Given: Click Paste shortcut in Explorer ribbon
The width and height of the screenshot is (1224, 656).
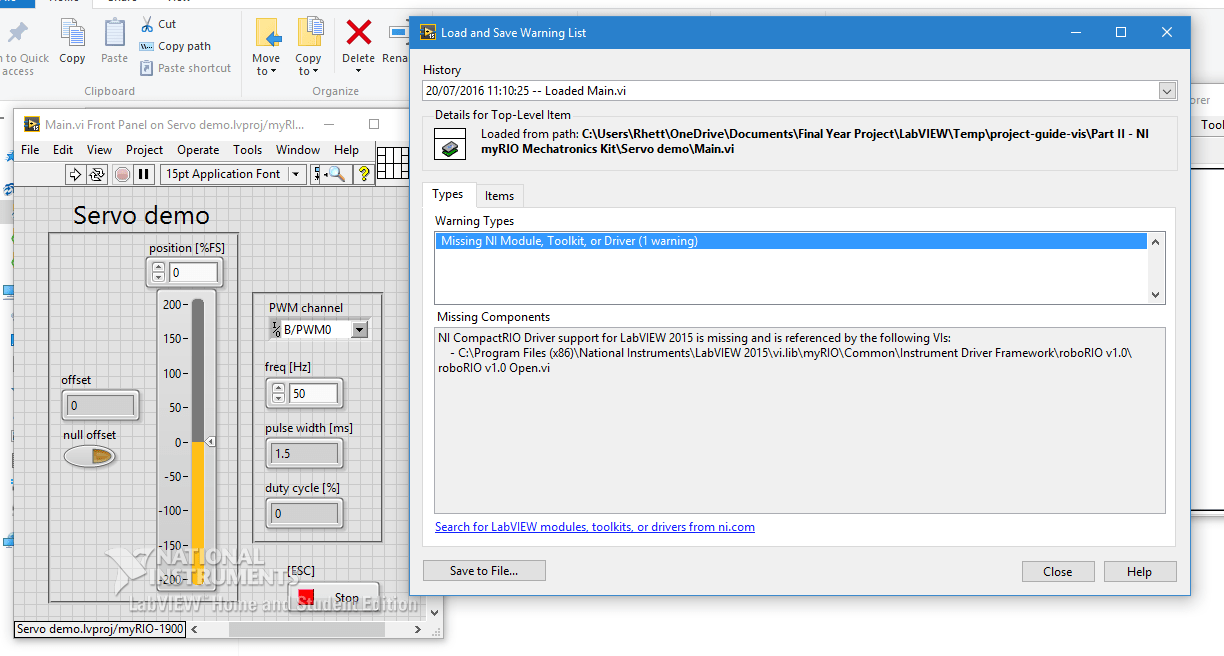Looking at the screenshot, I should (185, 68).
